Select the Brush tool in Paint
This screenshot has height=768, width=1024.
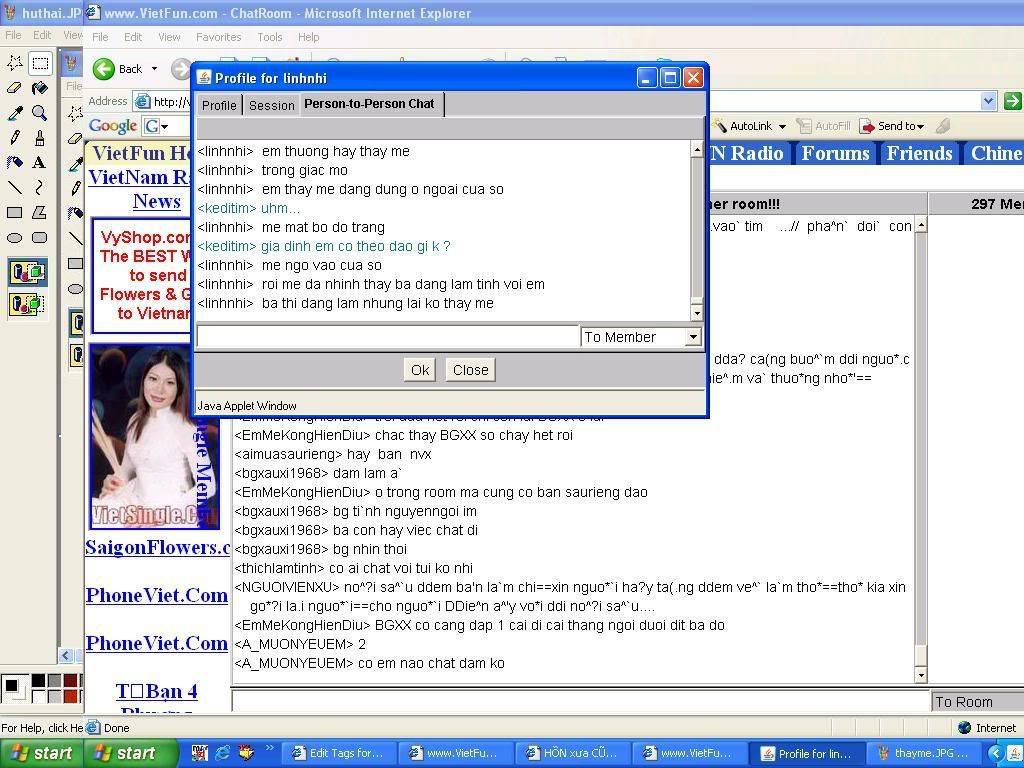[x=40, y=137]
